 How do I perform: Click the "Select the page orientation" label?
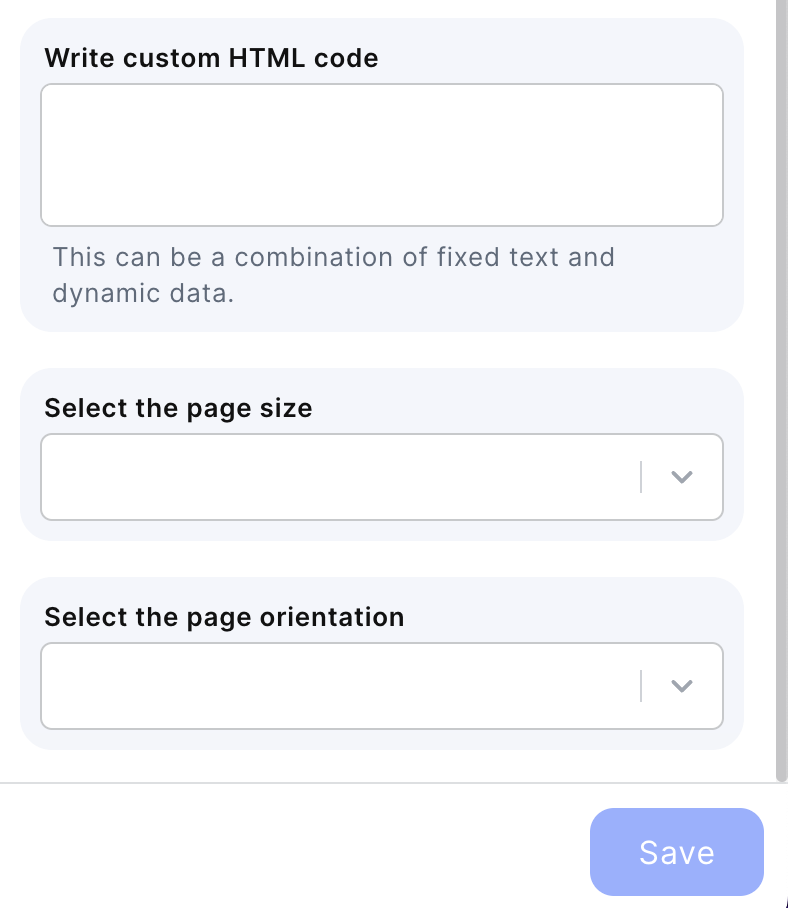click(x=224, y=617)
